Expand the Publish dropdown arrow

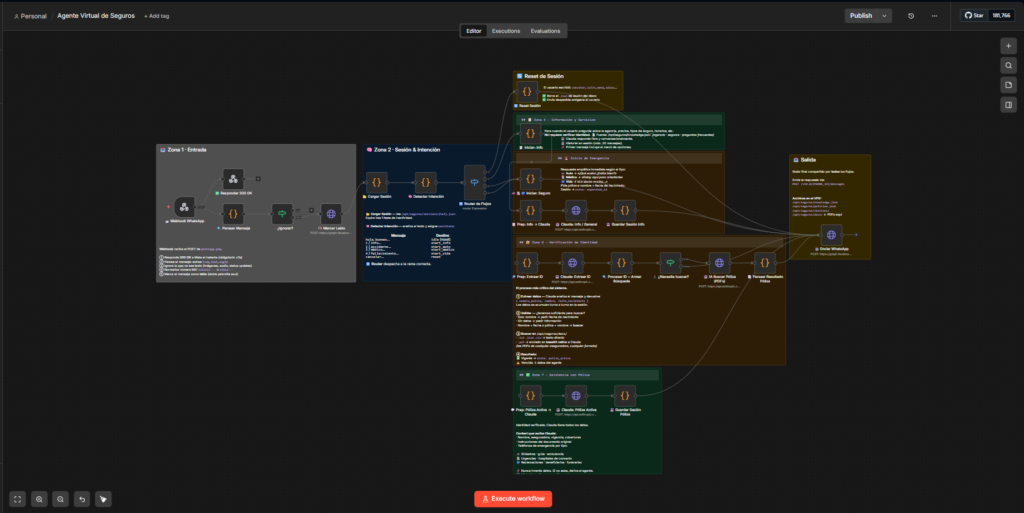point(884,16)
